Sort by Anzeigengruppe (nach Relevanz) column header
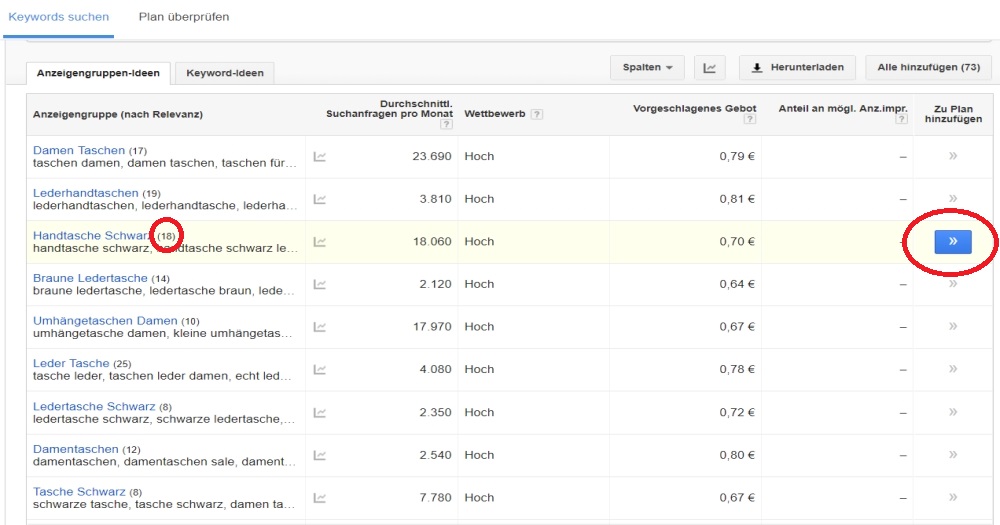The height and width of the screenshot is (525, 1000). tap(118, 114)
